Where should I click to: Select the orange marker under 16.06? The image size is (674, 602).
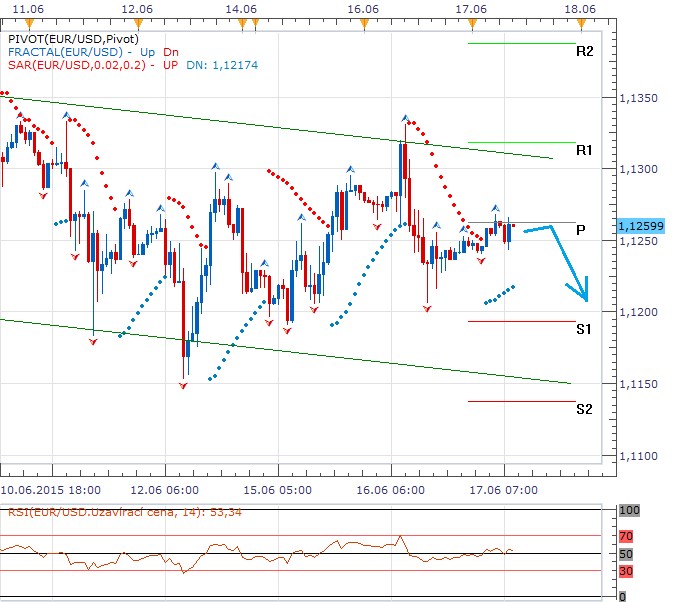[x=364, y=20]
